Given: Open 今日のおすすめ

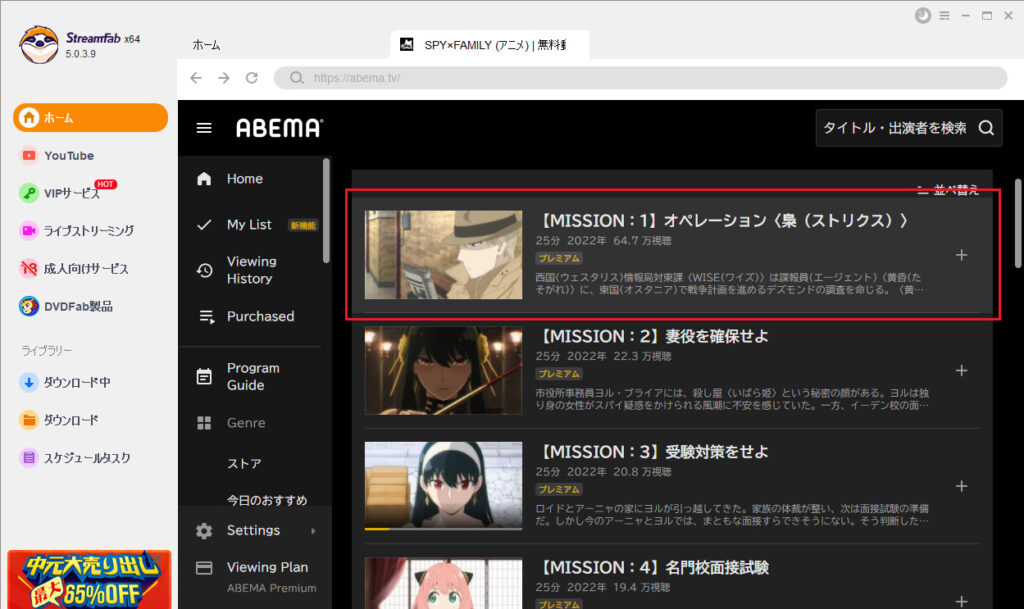Looking at the screenshot, I should click(267, 500).
